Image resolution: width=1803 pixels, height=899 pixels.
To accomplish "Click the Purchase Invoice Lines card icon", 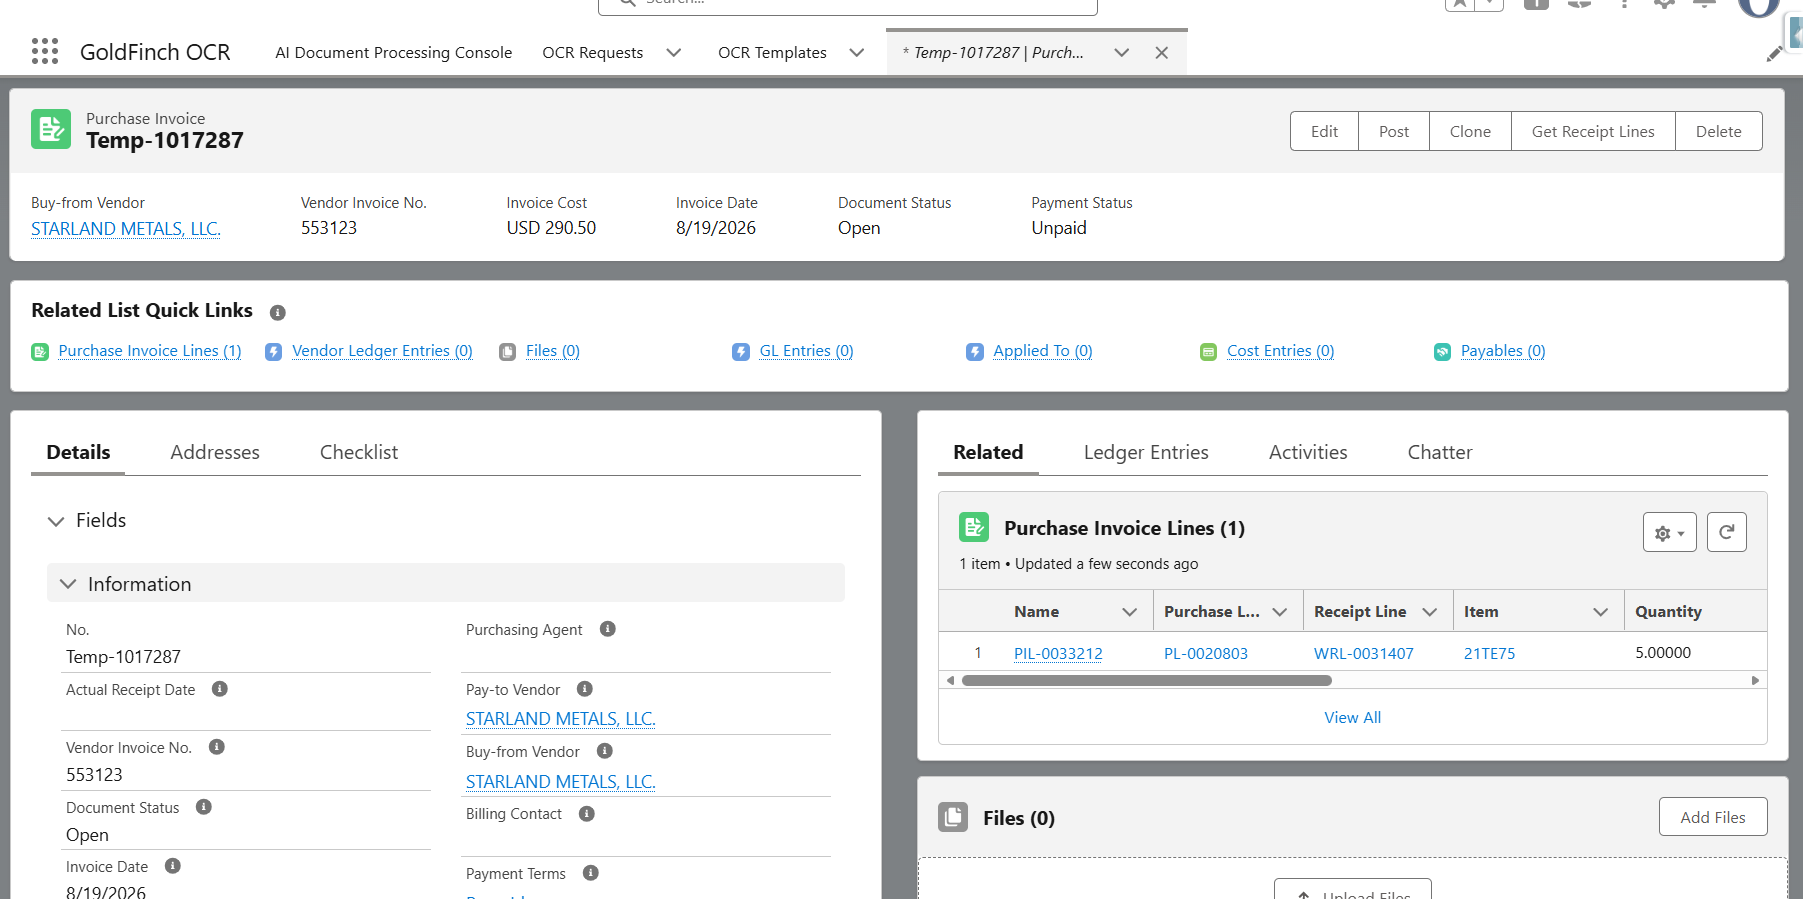I will point(974,527).
